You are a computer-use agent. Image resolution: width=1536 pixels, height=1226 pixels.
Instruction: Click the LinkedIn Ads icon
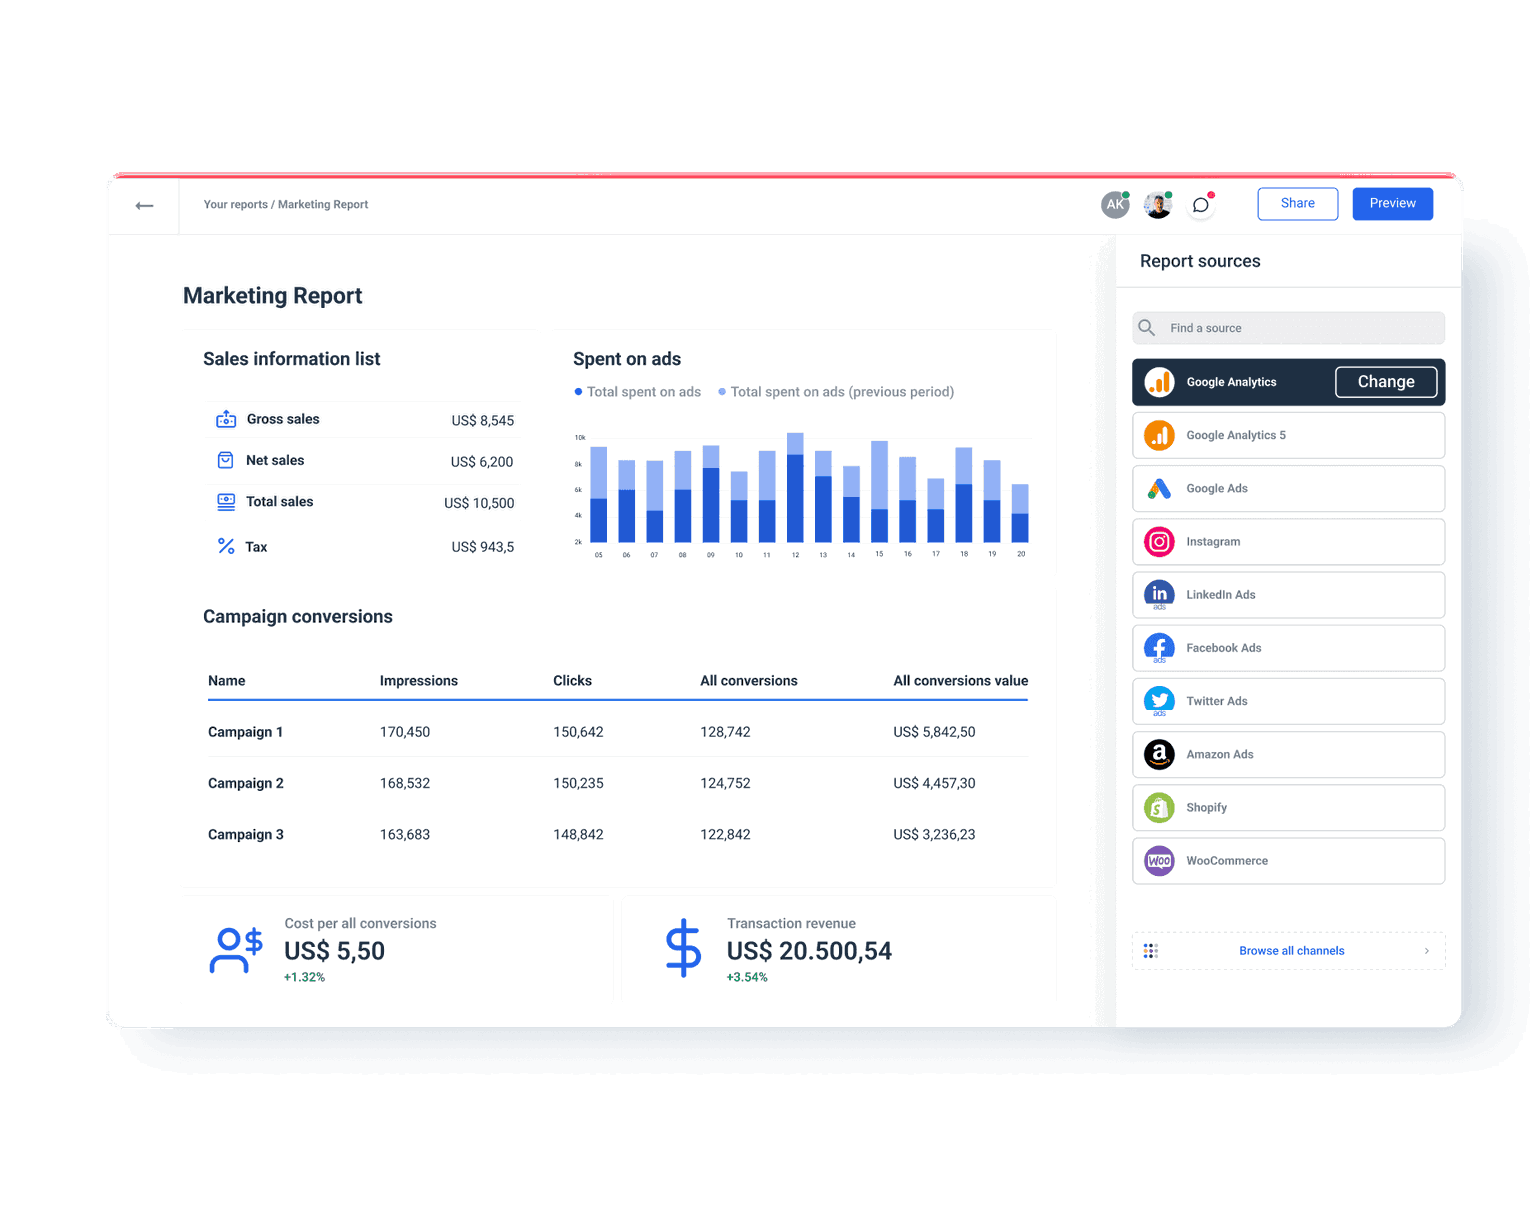(x=1159, y=594)
